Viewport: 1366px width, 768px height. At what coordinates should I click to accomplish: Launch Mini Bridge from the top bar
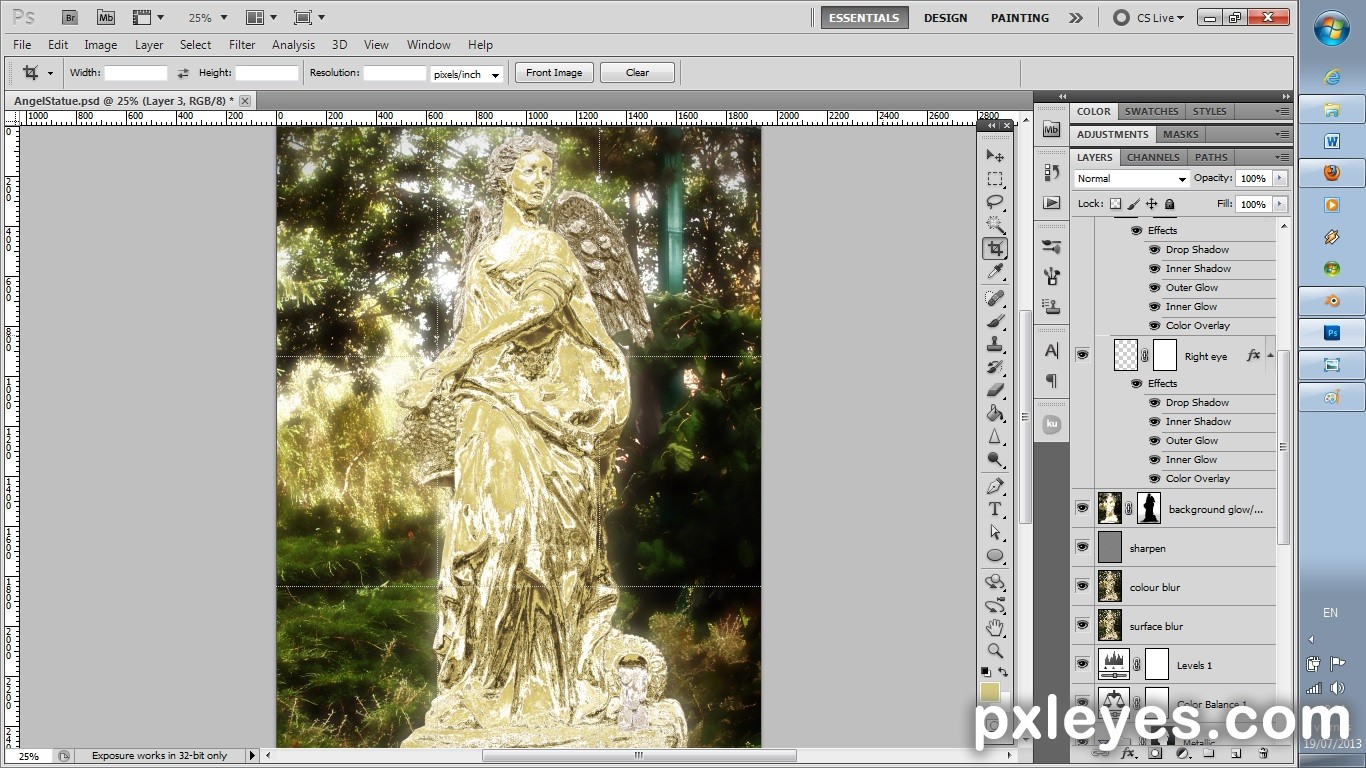106,17
